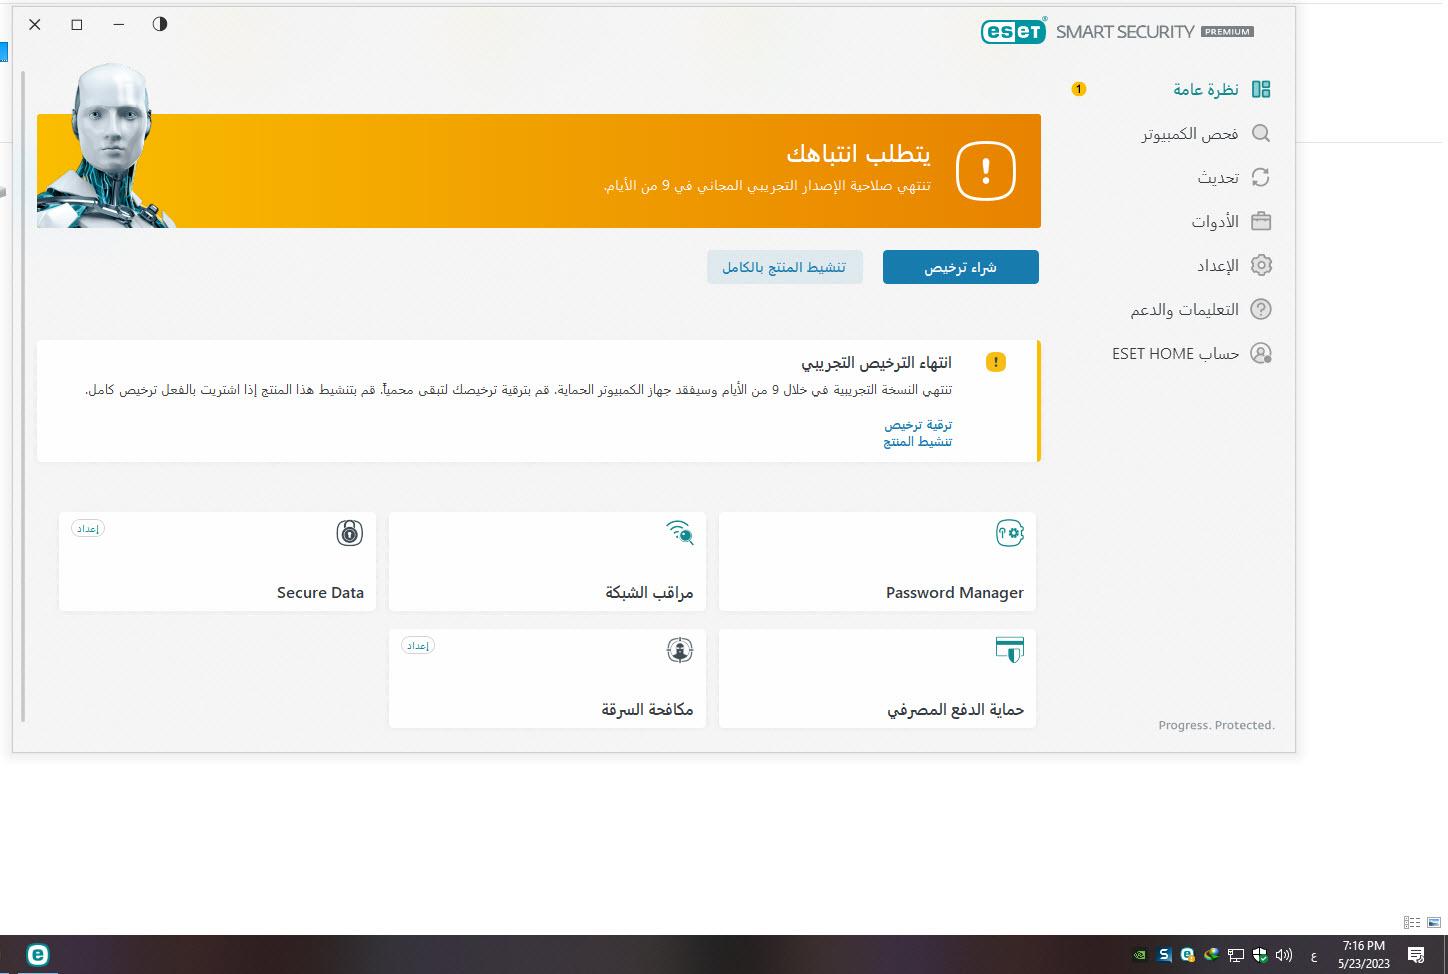
Task: Click the شراء ترخيص buy license button
Action: click(x=960, y=267)
